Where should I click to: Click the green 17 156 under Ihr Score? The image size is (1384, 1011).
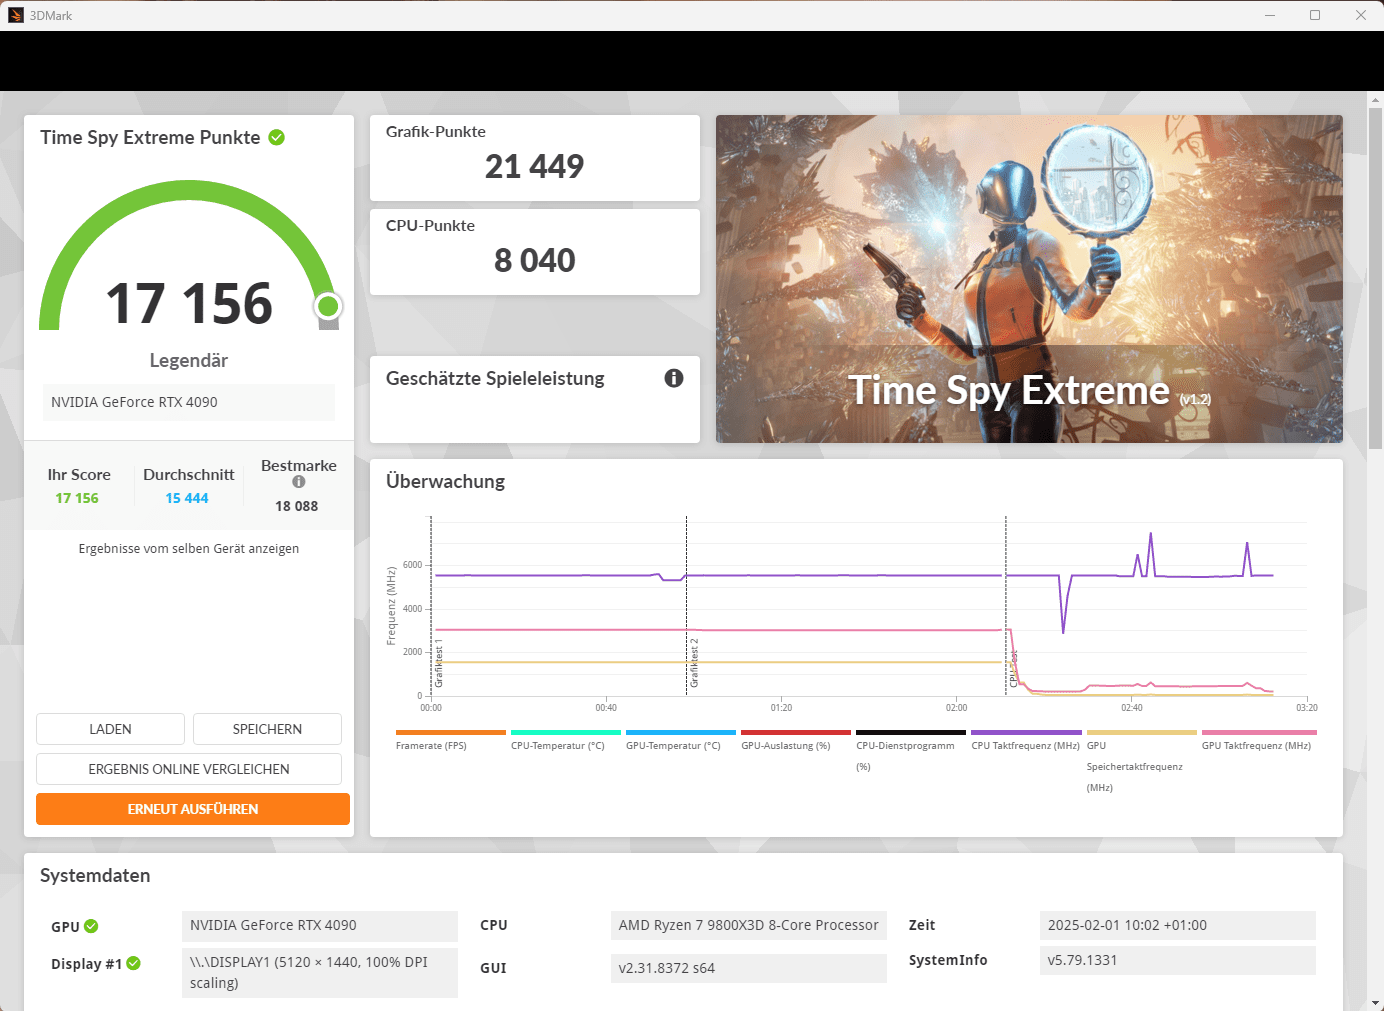pos(77,498)
